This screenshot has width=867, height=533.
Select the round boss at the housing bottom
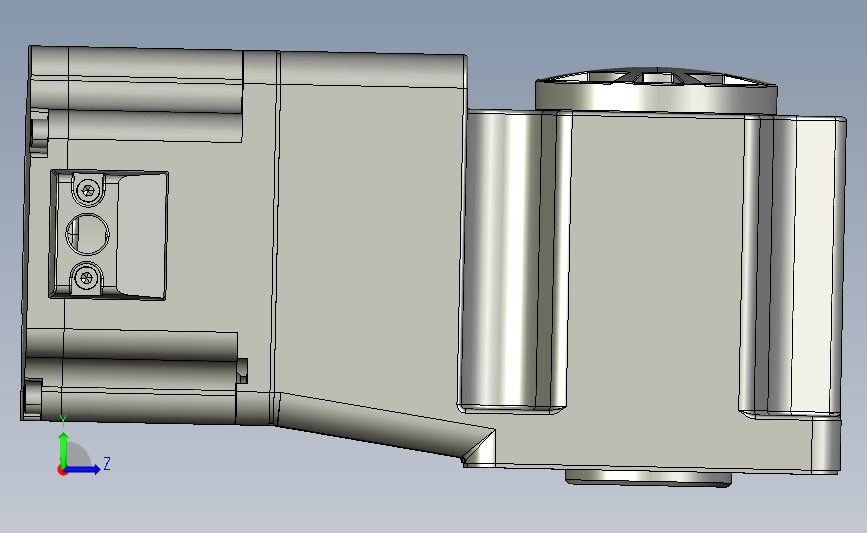648,478
